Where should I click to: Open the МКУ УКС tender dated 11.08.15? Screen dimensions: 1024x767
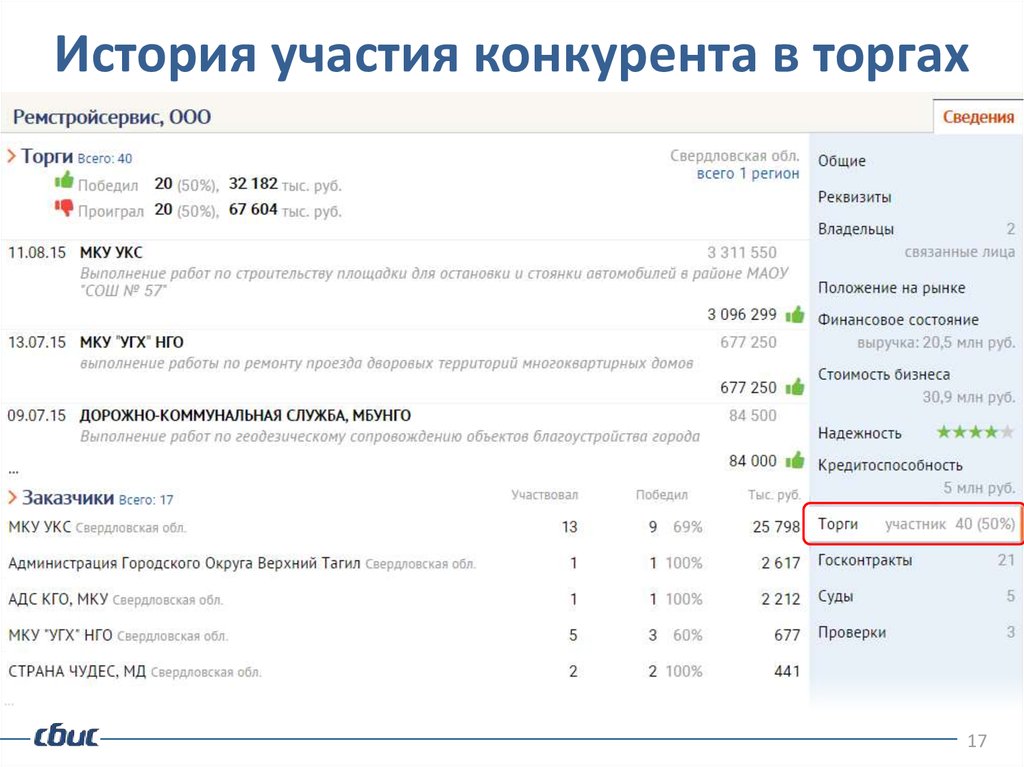111,252
